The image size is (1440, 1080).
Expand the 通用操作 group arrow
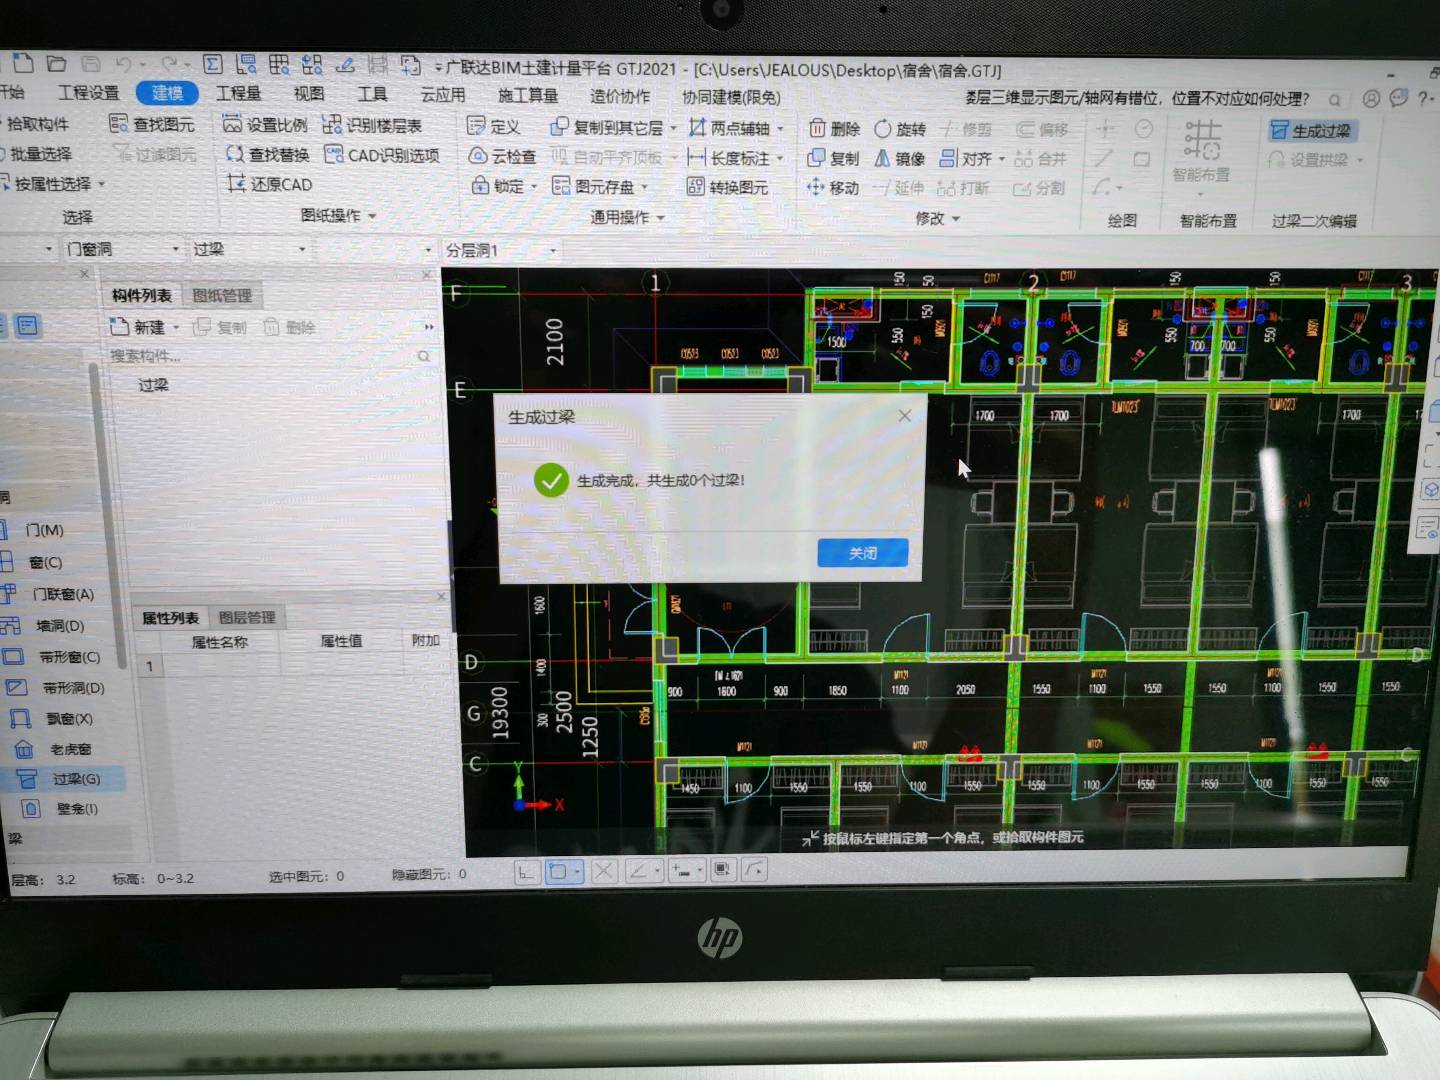point(661,218)
